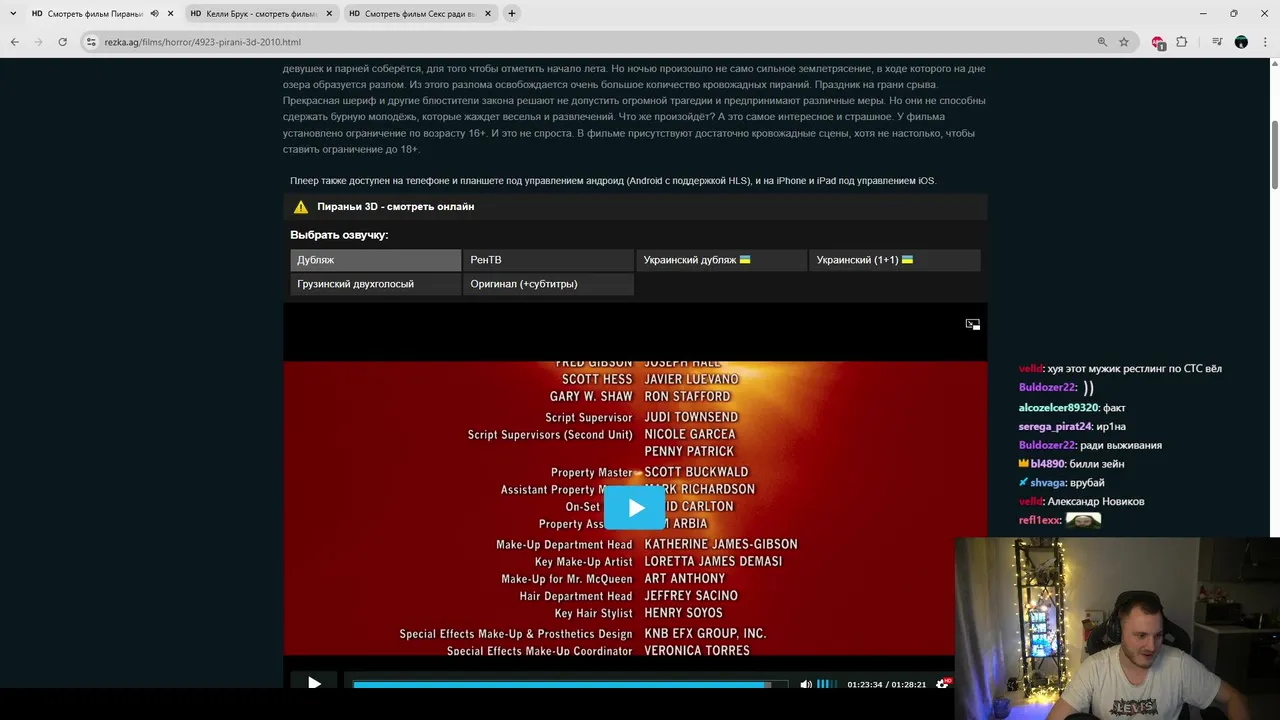The width and height of the screenshot is (1280, 720).
Task: Select the Дубляж voiceover option
Action: (x=375, y=260)
